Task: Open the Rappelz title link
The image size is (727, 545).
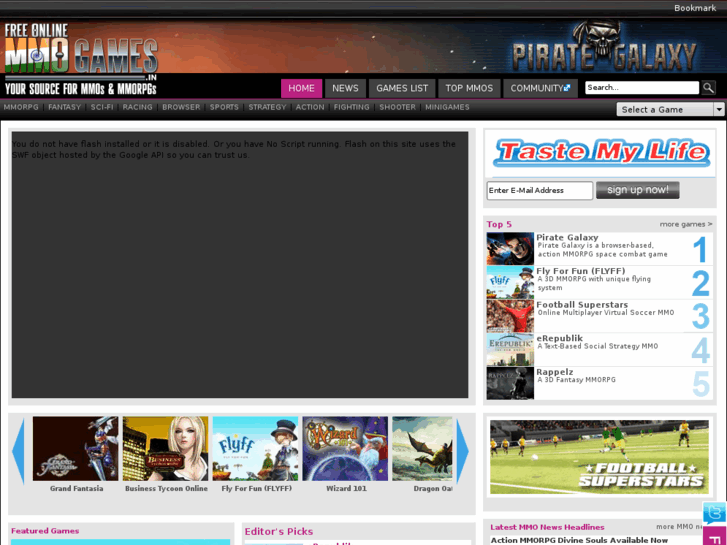Action: (555, 372)
